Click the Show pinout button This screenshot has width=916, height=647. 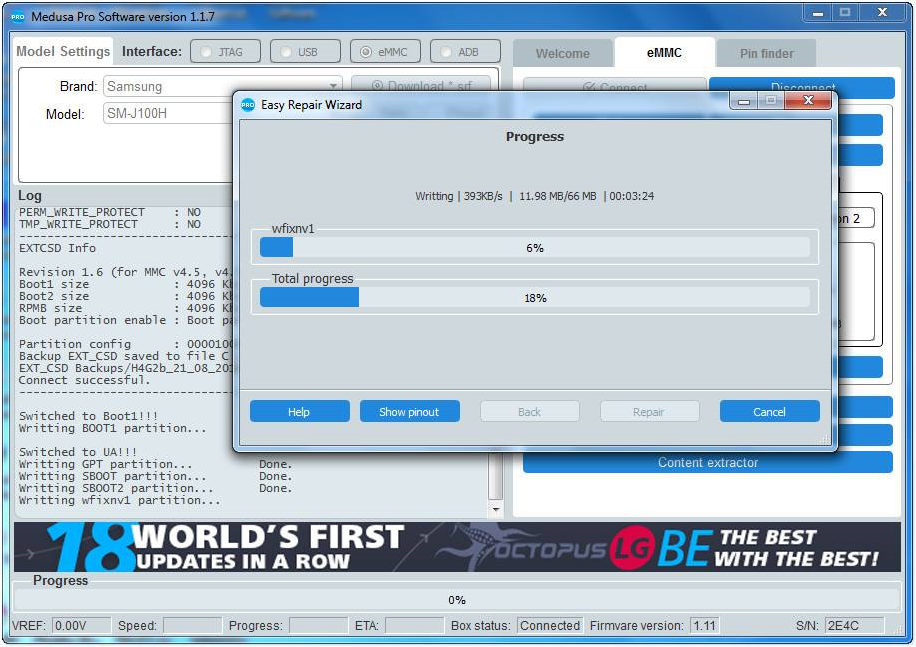click(409, 412)
